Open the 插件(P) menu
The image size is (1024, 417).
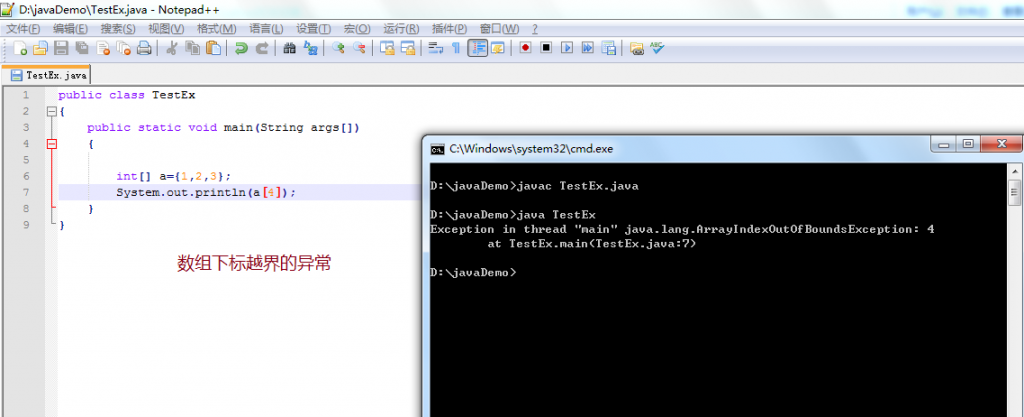click(449, 29)
